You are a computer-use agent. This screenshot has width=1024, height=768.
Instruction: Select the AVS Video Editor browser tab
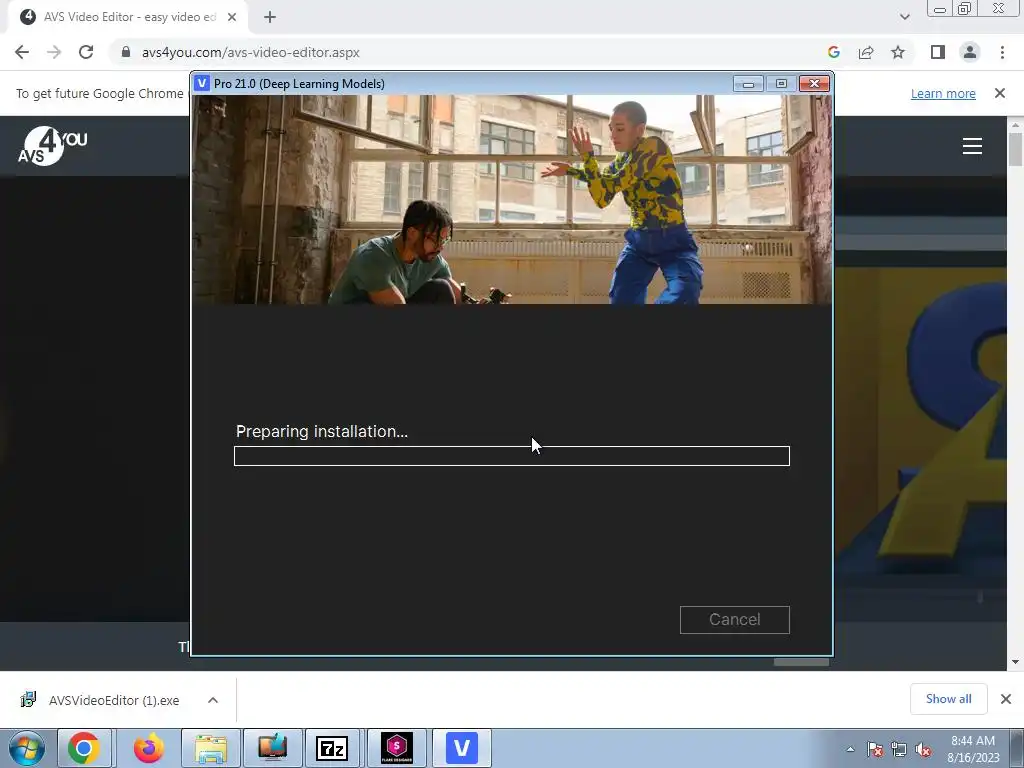[128, 17]
